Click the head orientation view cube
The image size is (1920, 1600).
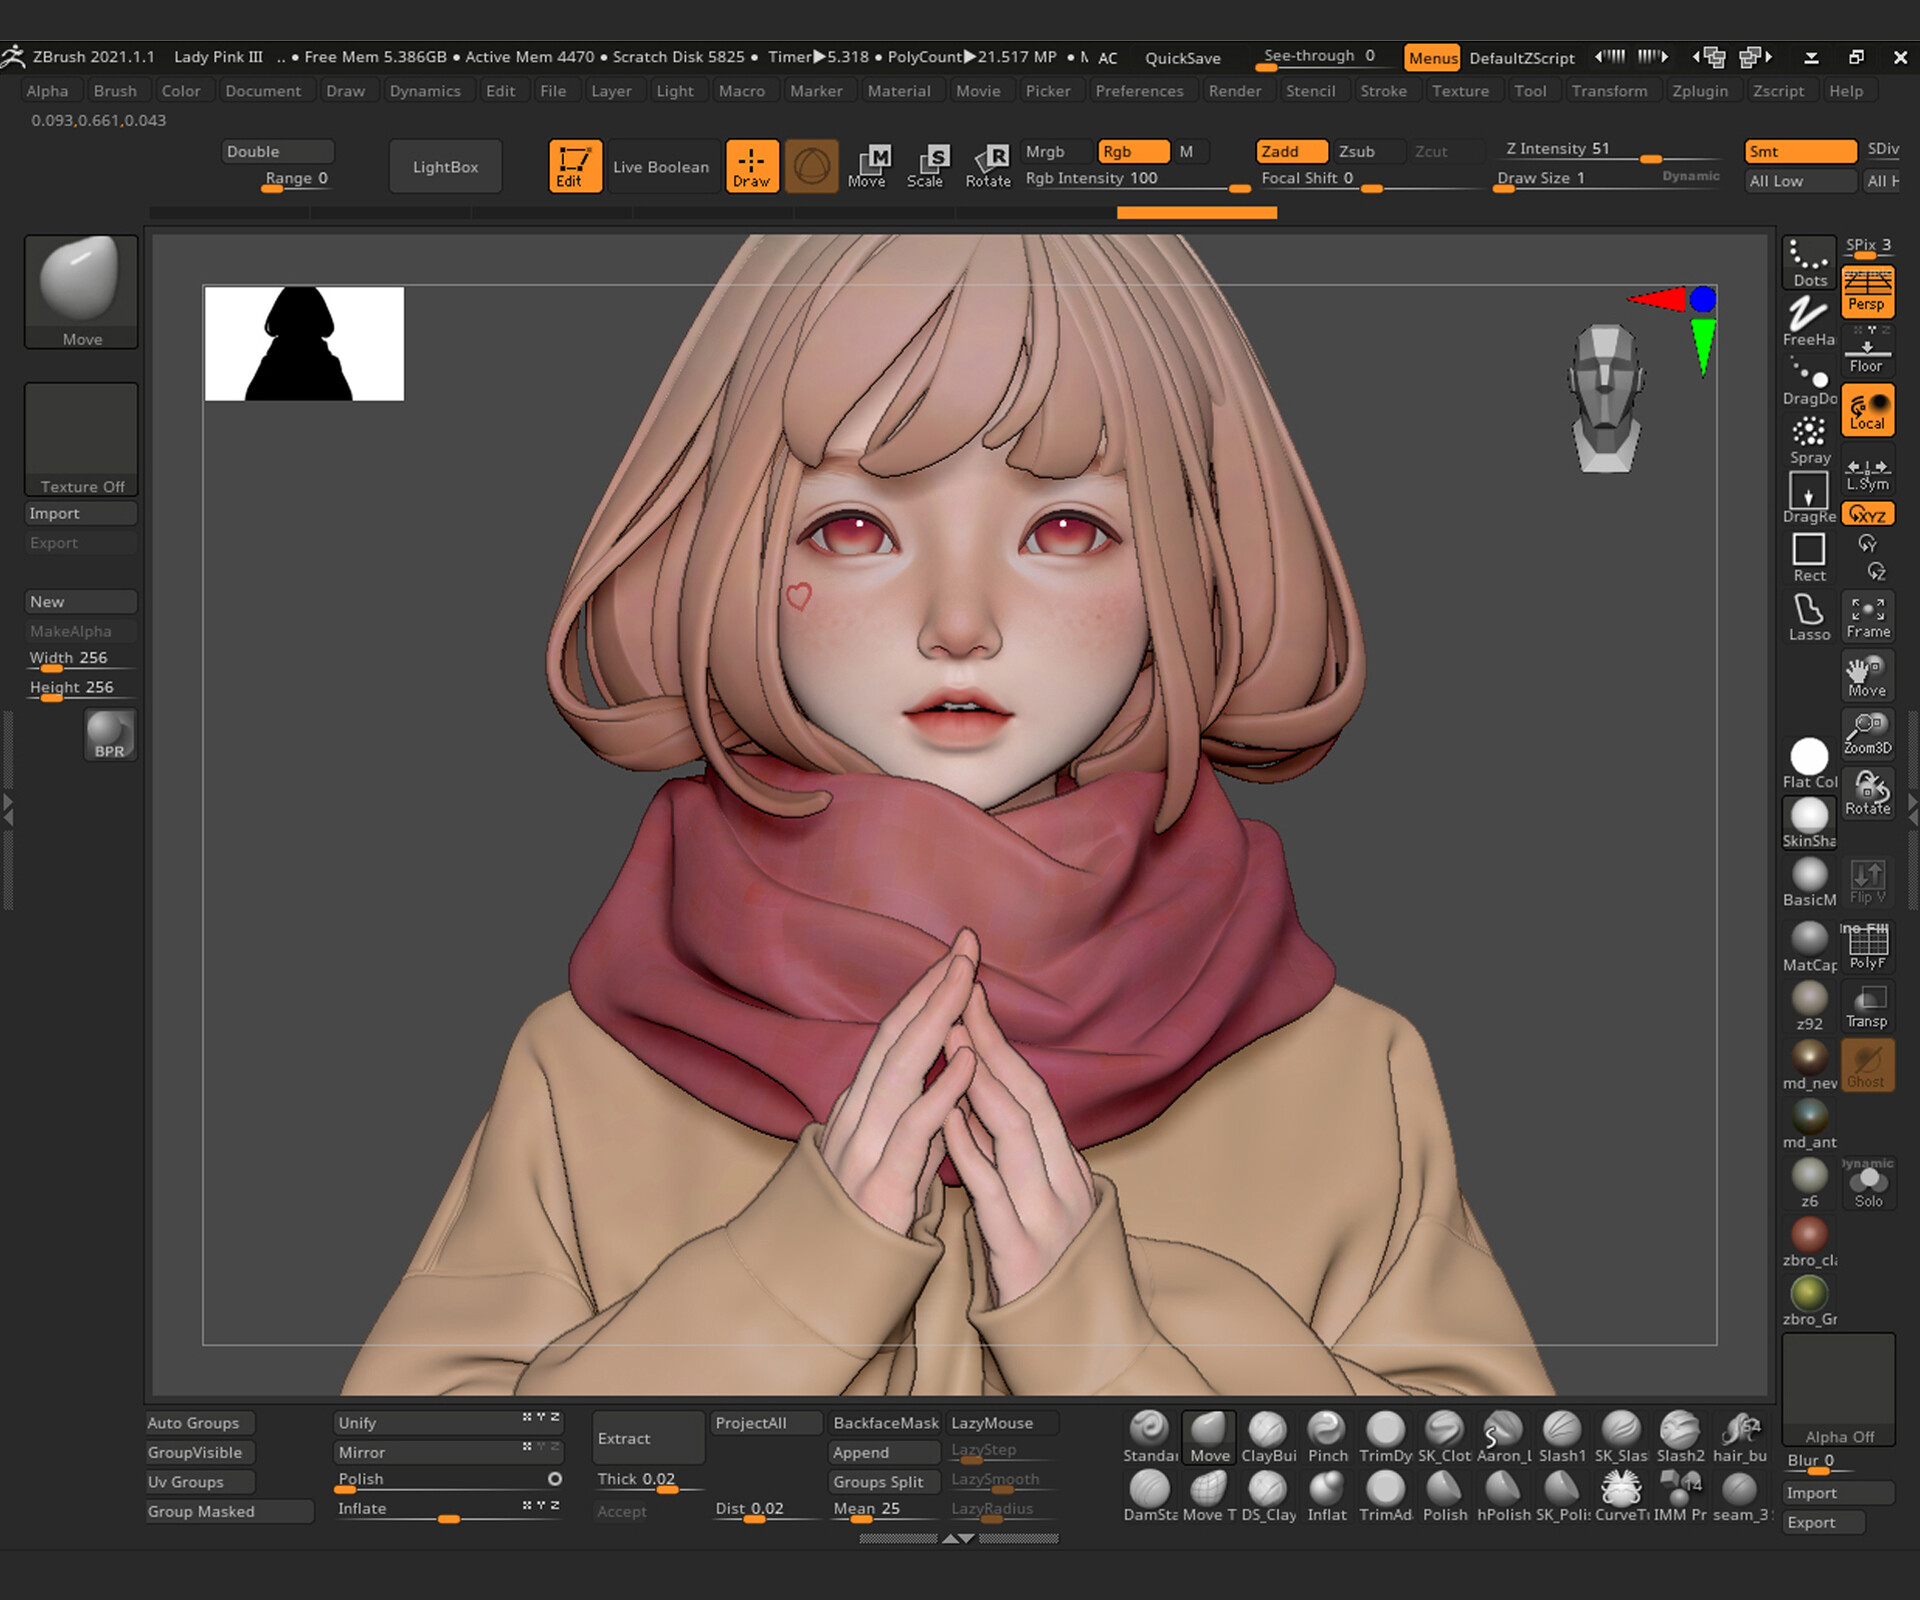pyautogui.click(x=1604, y=397)
